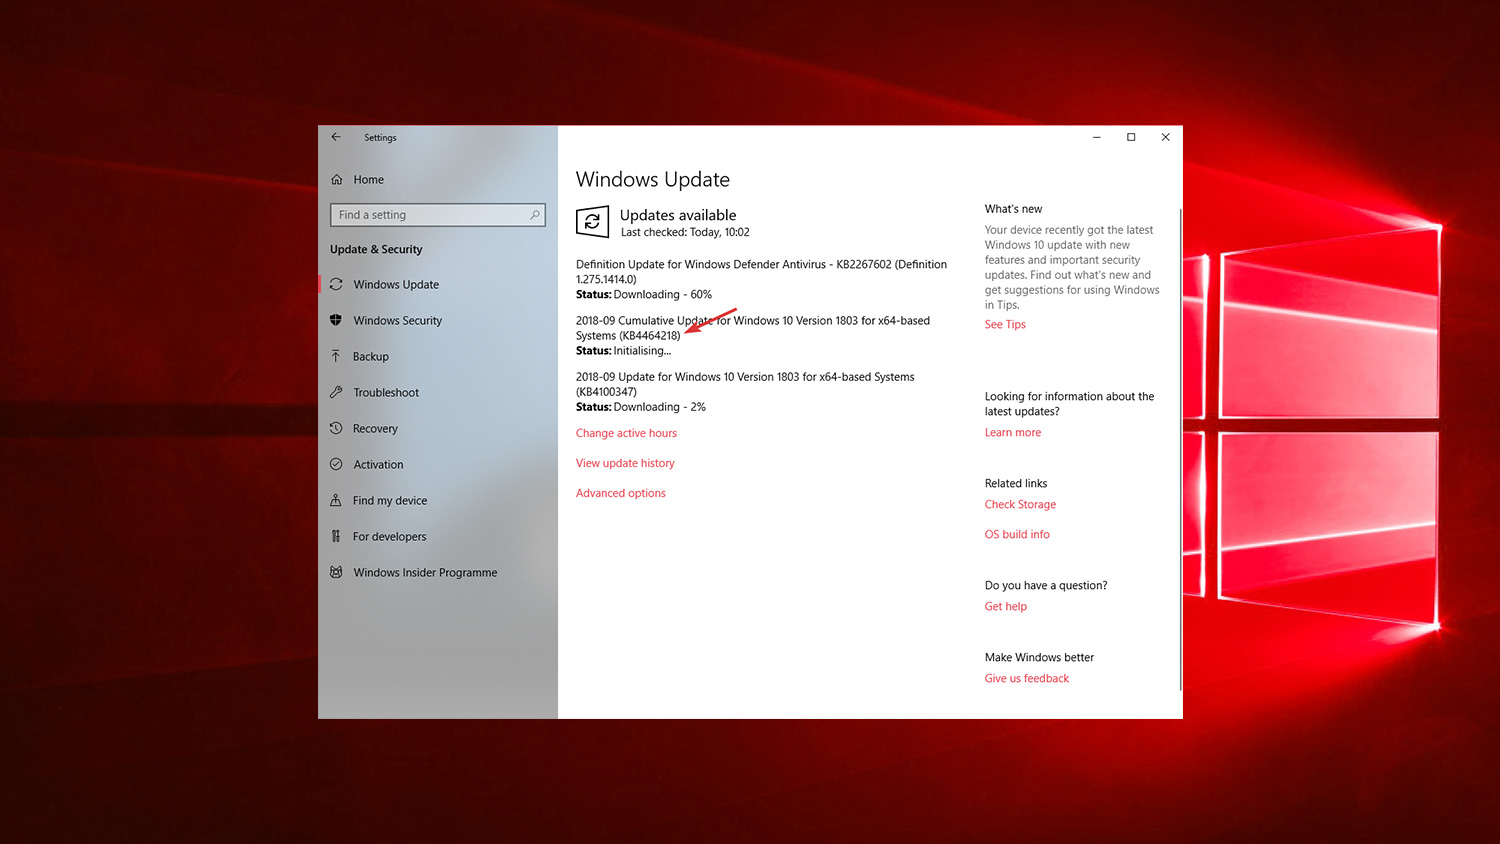1500x844 pixels.
Task: Click the Find a setting search box
Action: pyautogui.click(x=437, y=214)
